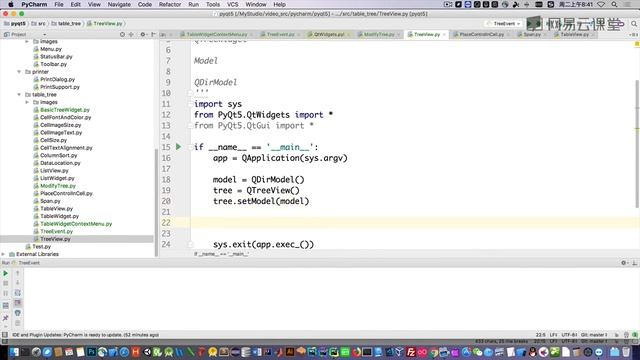Select TableWidgetContextMenu.py in project tree

76,224
